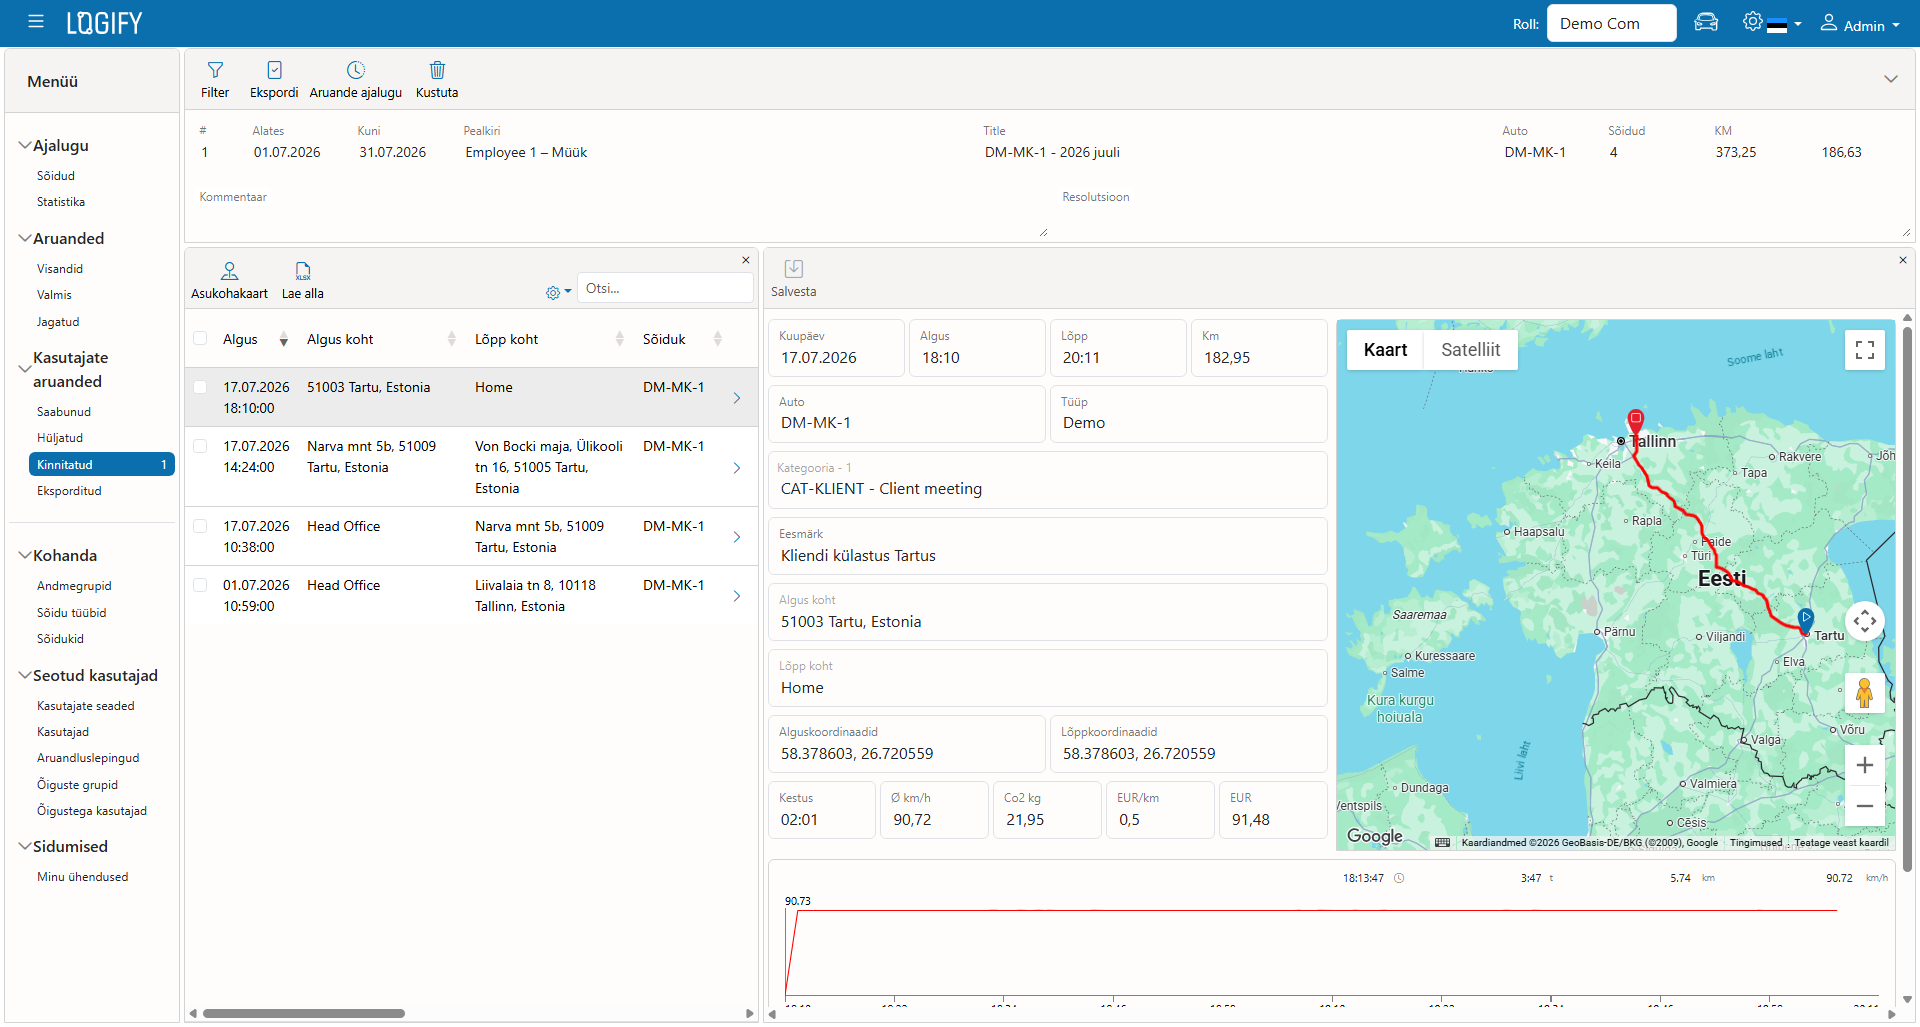This screenshot has height=1027, width=1920.
Task: Open trip details arrow for Liivalaia row
Action: 737,596
